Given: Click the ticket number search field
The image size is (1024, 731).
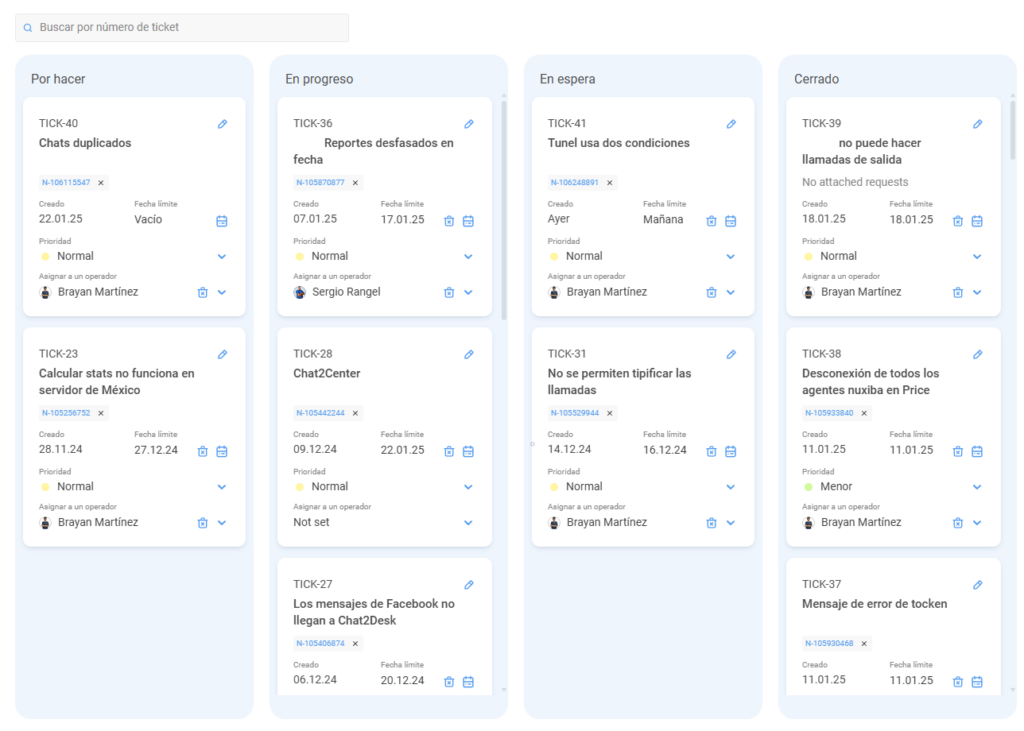Looking at the screenshot, I should point(182,27).
